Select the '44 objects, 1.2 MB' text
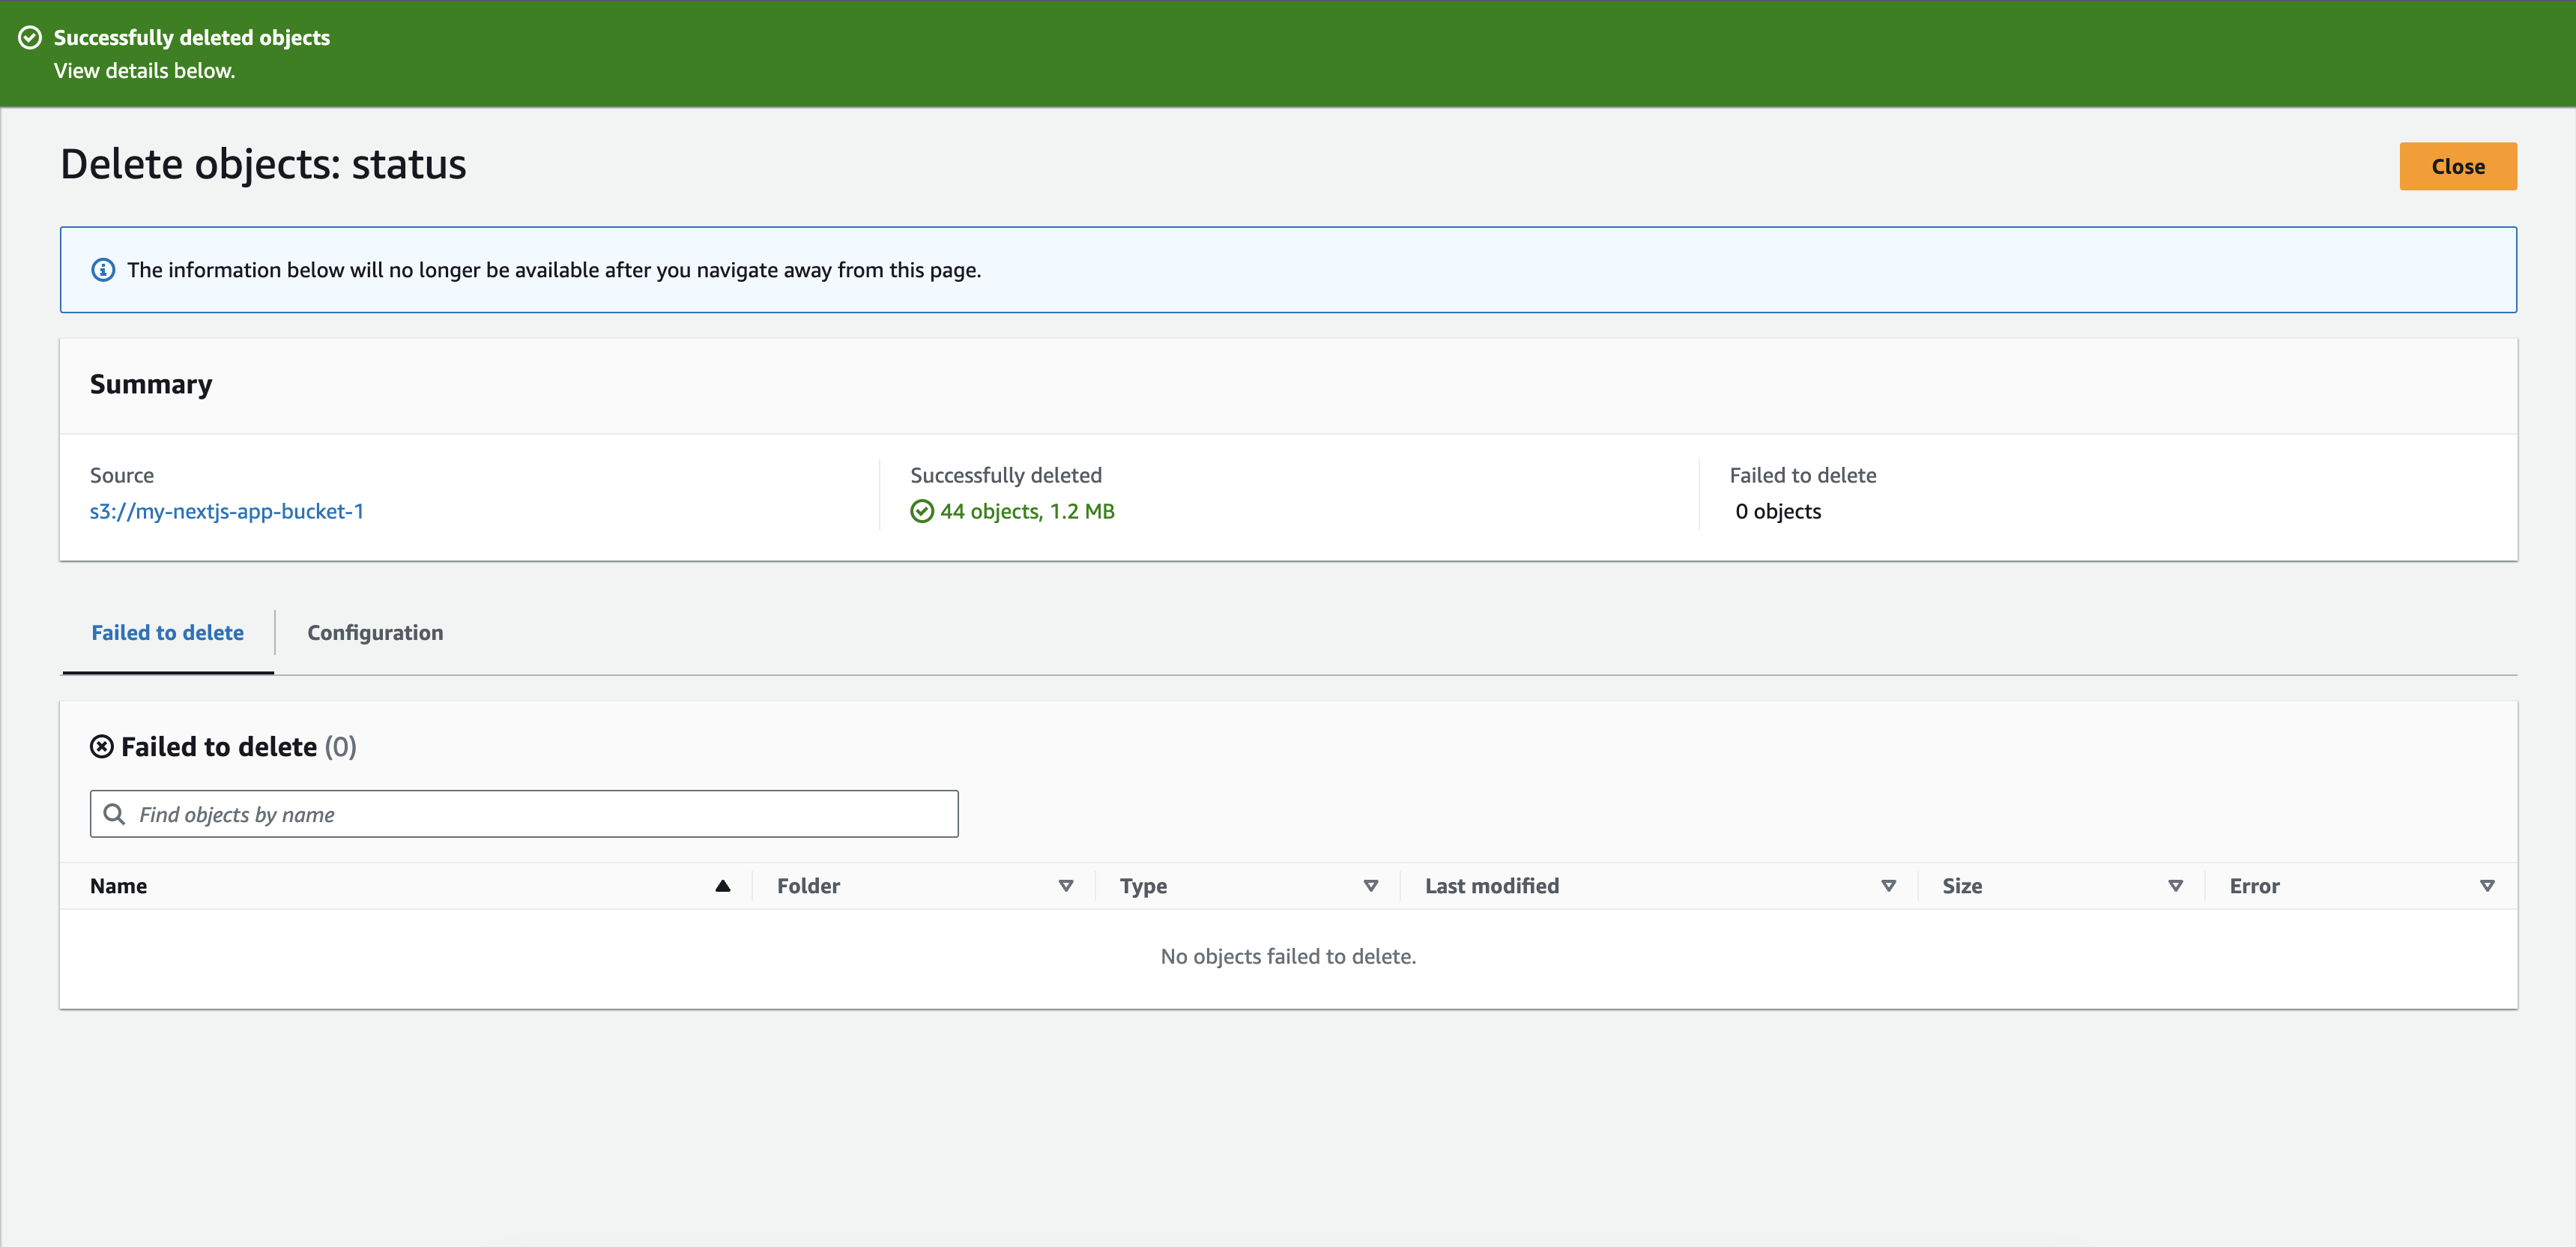 coord(1027,511)
